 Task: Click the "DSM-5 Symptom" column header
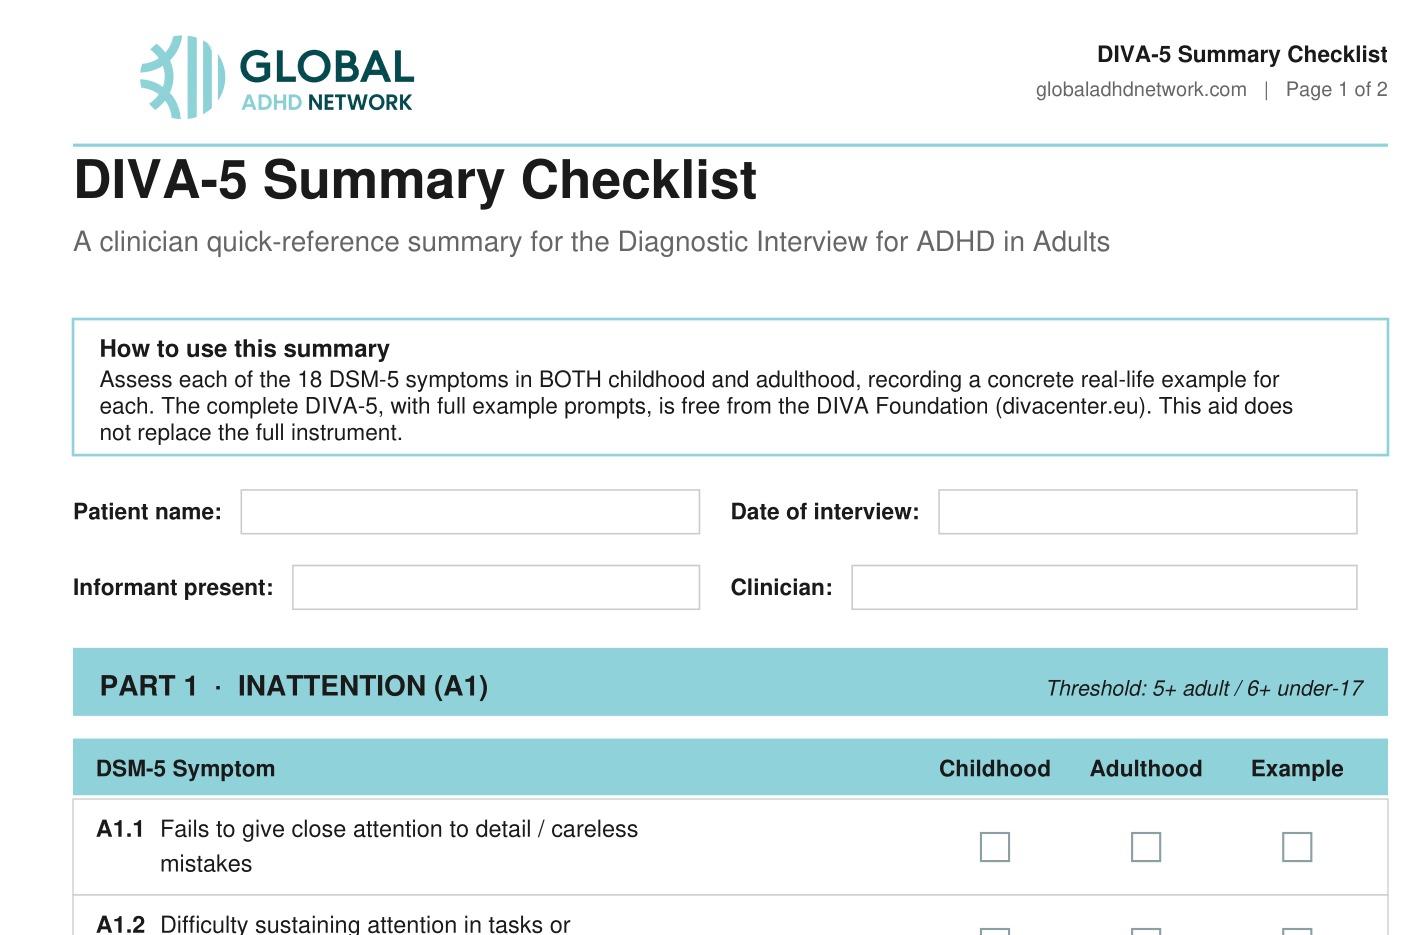(185, 768)
